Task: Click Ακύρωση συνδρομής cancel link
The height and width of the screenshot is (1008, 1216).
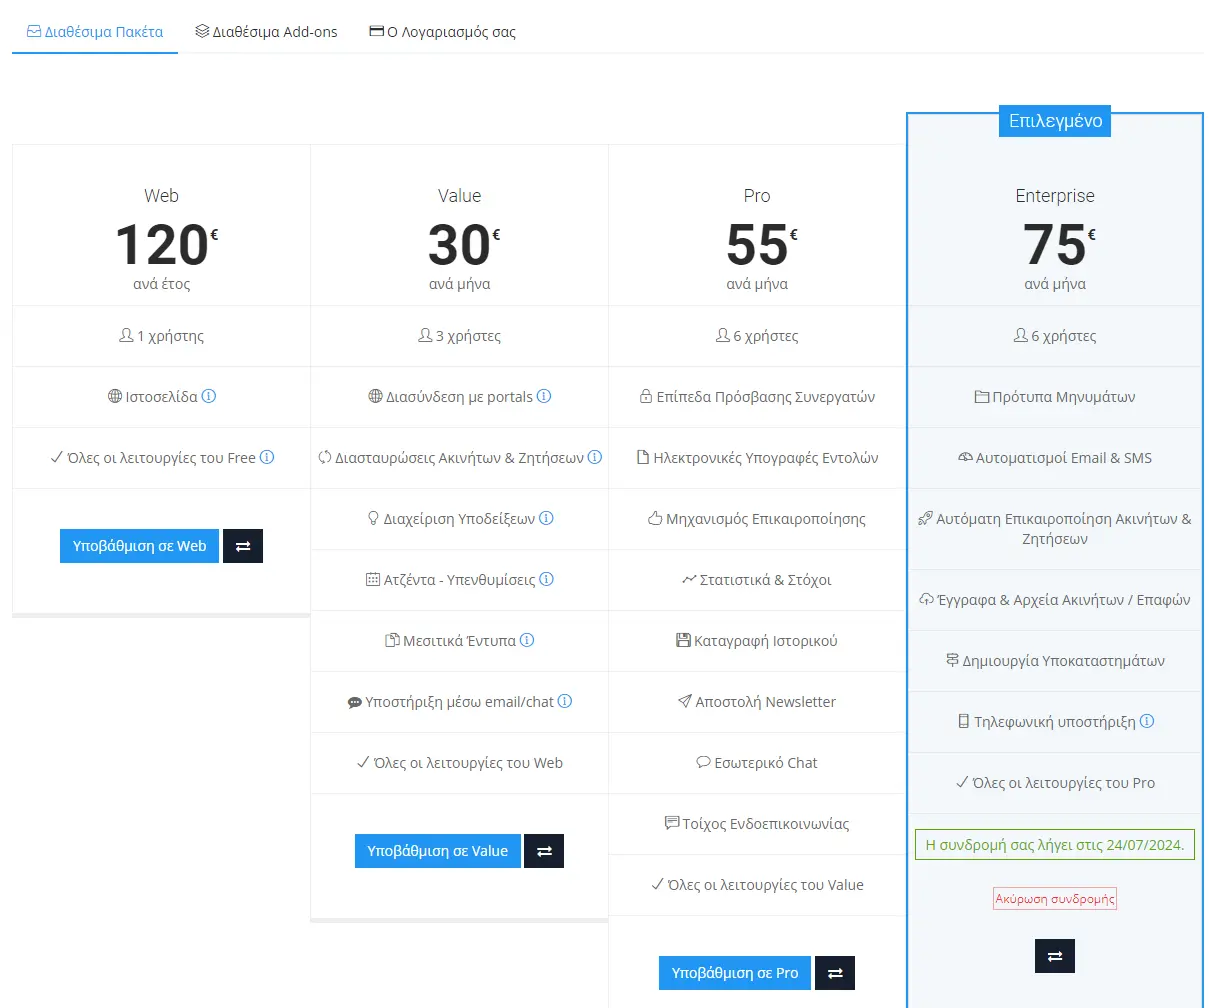Action: pos(1054,899)
